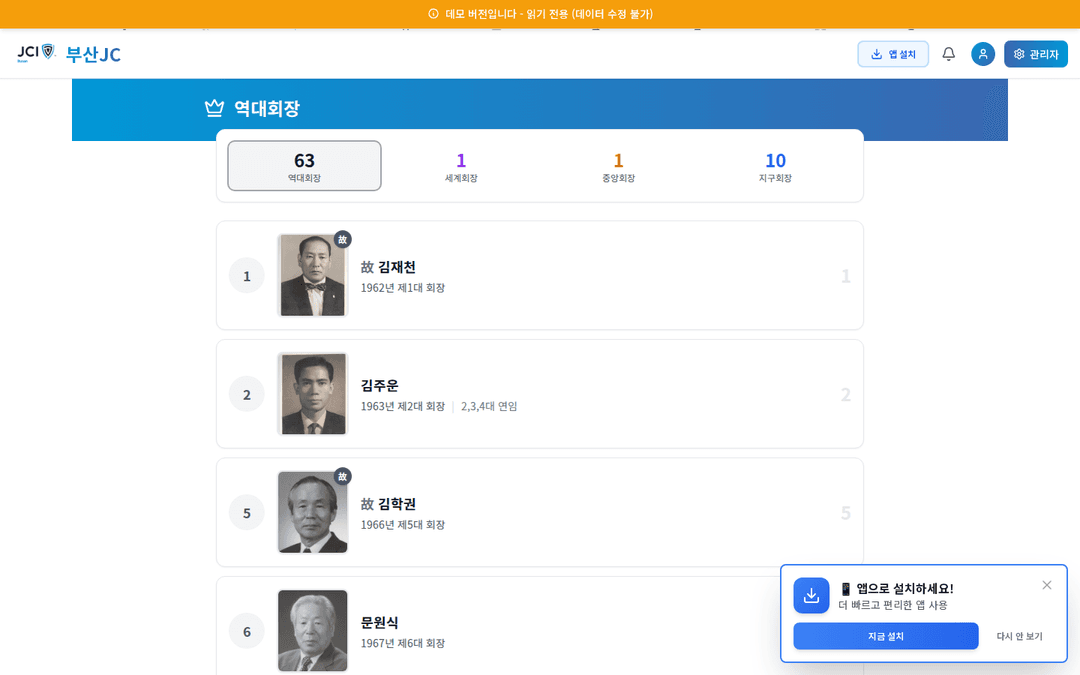The width and height of the screenshot is (1080, 675).
Task: Click the gear icon on 관리자 button
Action: point(1017,54)
